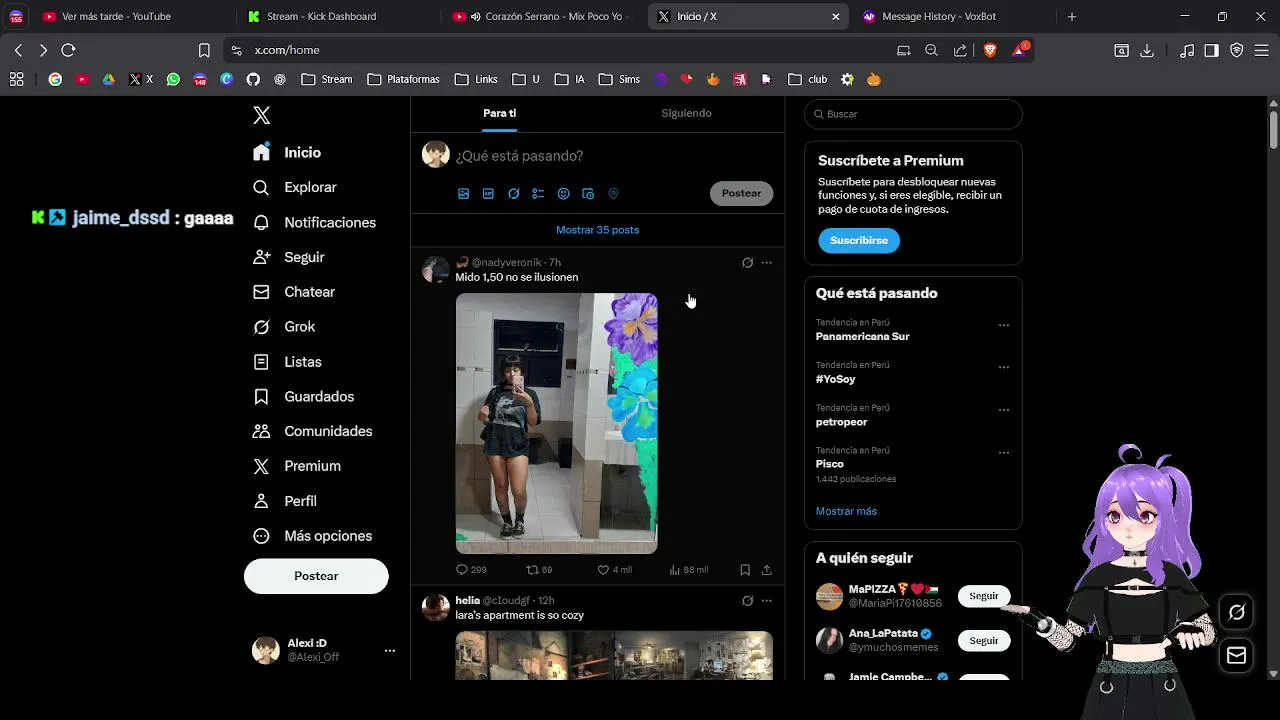The image size is (1280, 720).
Task: Open account menu next to Alexi :D
Action: pyautogui.click(x=390, y=650)
